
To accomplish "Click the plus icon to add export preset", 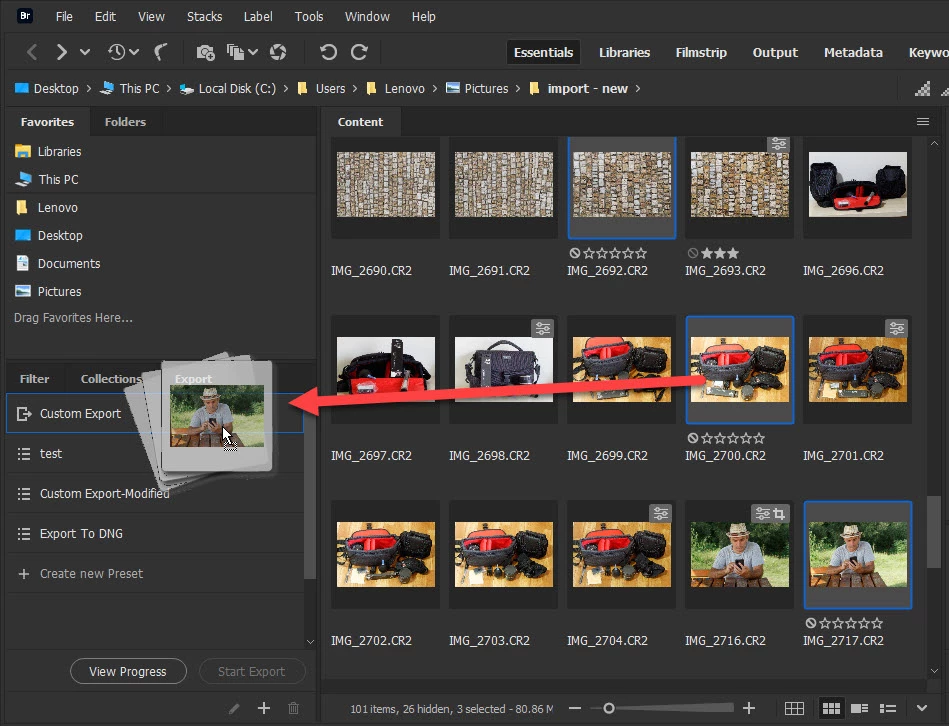I will click(264, 708).
